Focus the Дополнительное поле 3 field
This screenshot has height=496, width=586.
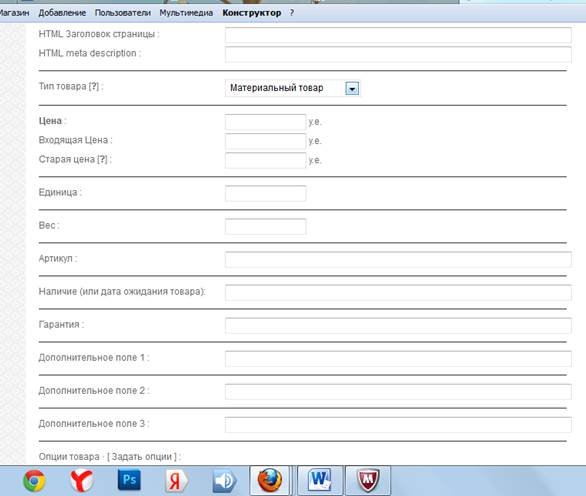(398, 425)
